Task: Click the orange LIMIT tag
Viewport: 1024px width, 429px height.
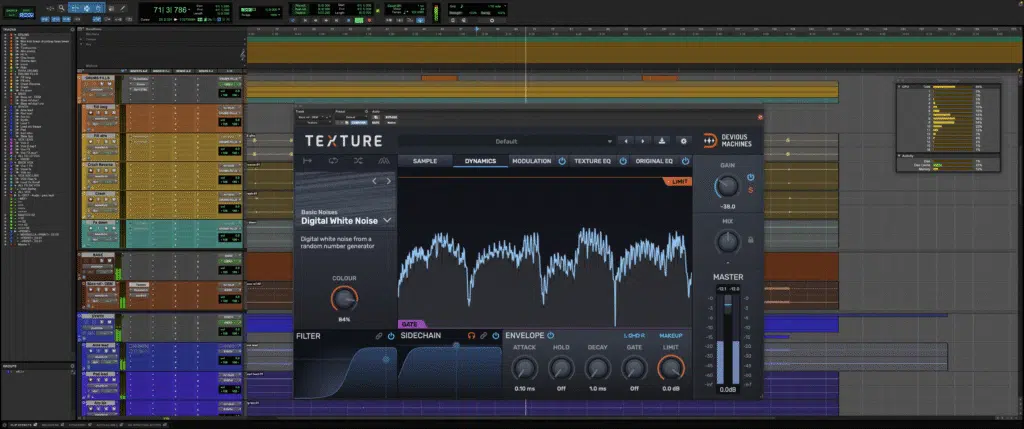Action: pyautogui.click(x=678, y=182)
